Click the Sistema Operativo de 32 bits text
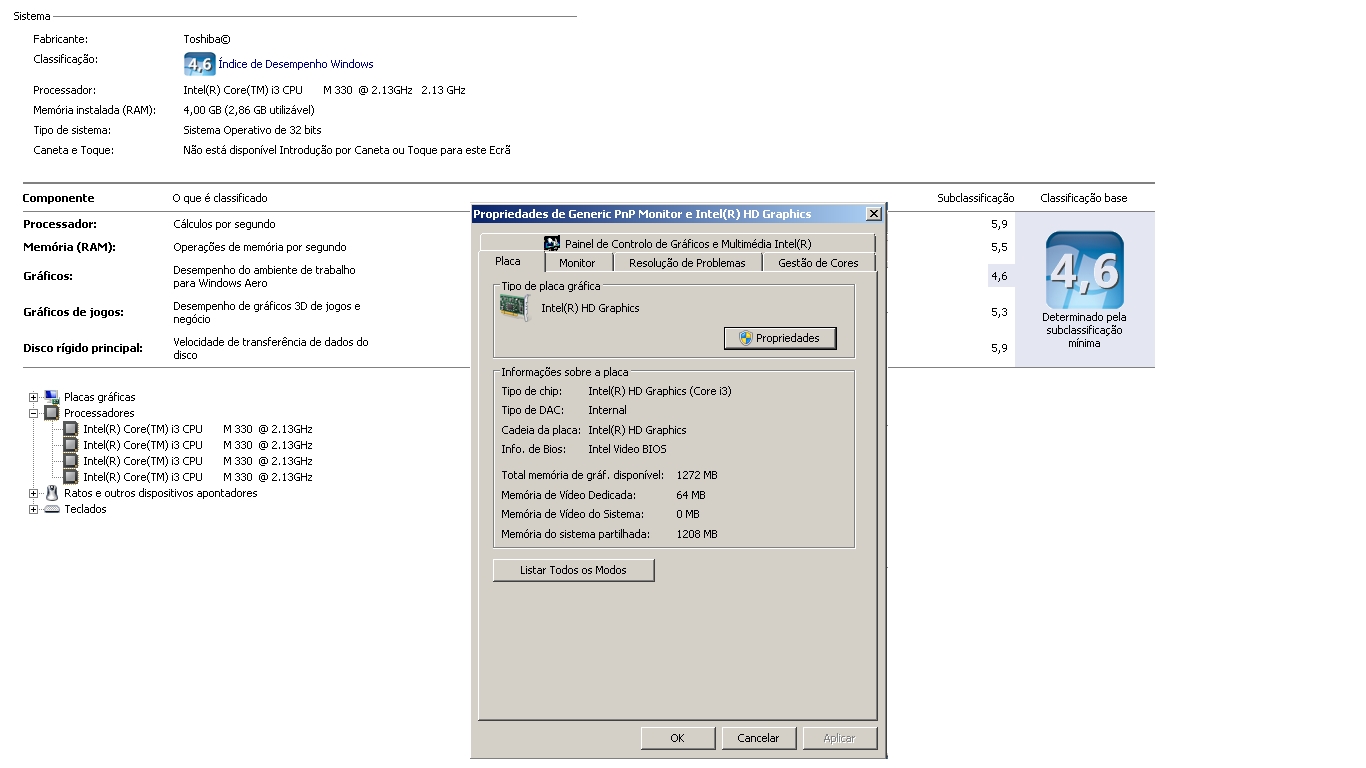The image size is (1366, 768). pyautogui.click(x=252, y=130)
